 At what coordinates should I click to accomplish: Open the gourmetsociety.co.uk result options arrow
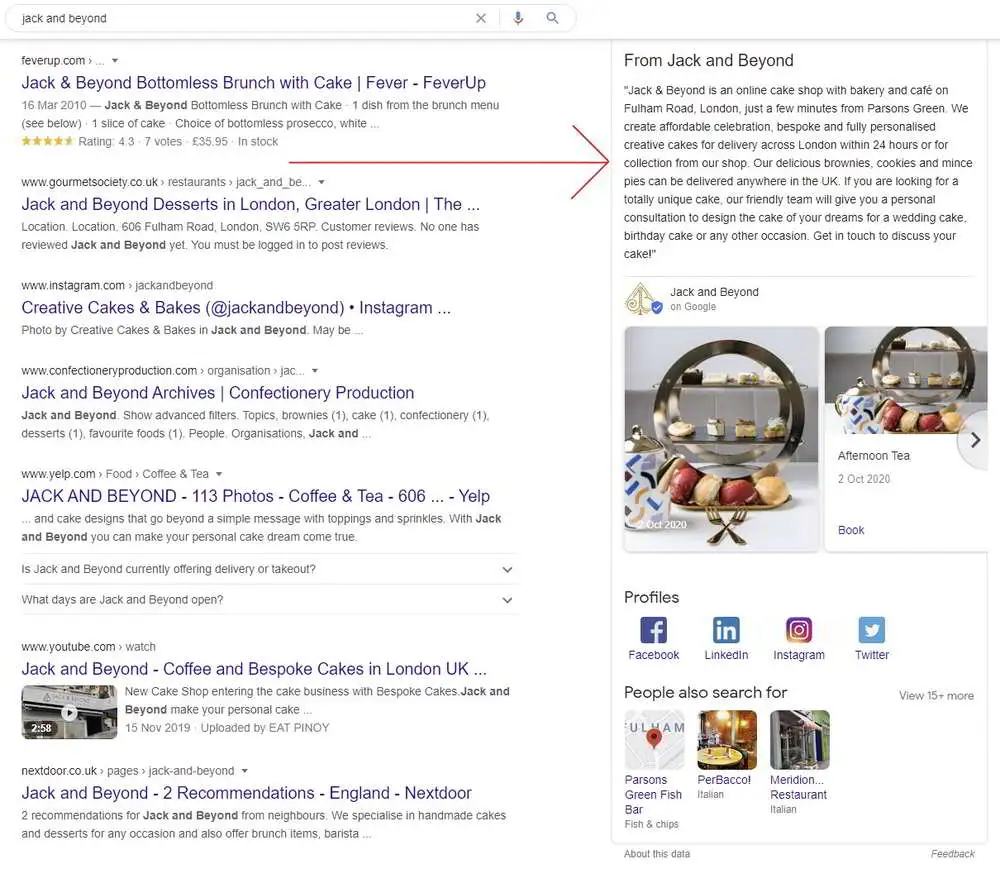[x=321, y=182]
